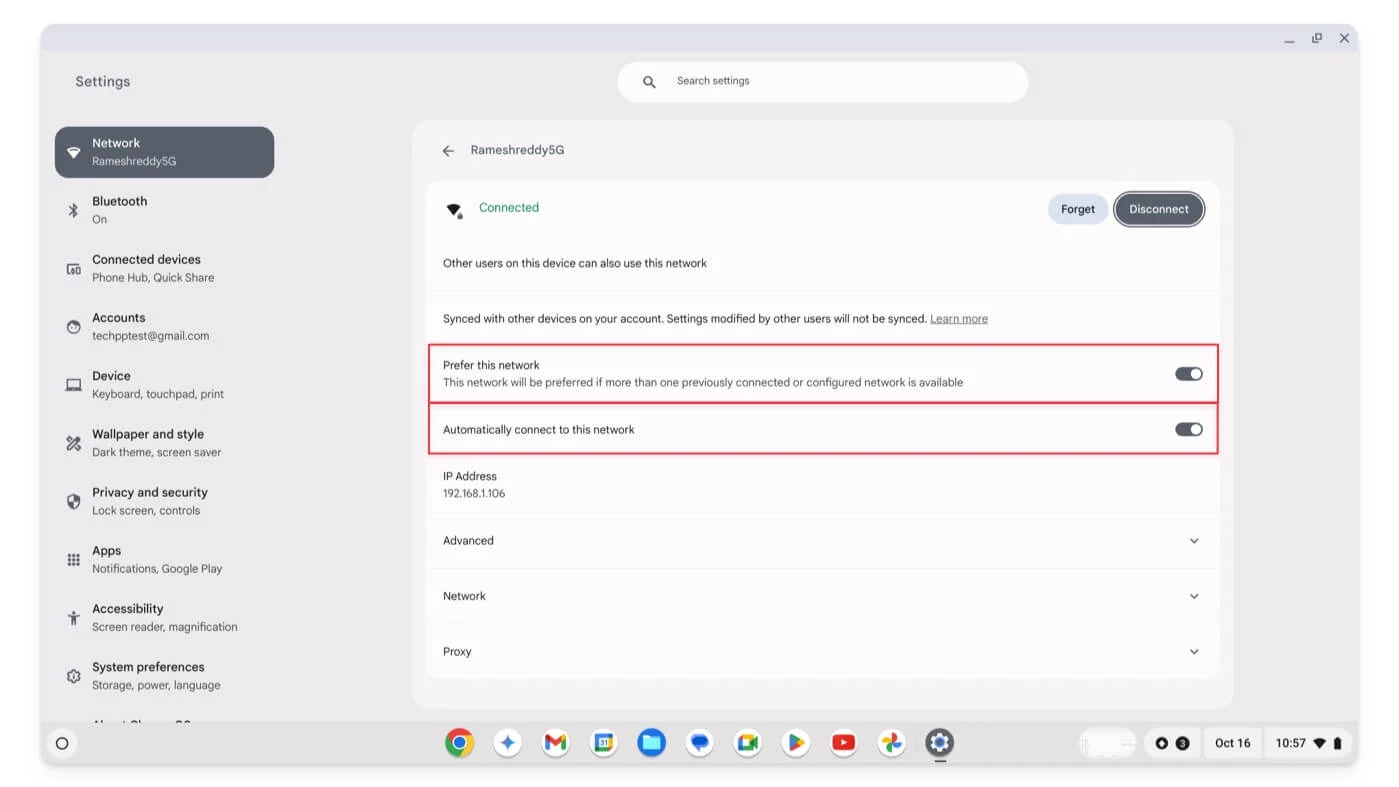Viewport: 1399px width, 787px height.
Task: Open YouTube from the shelf
Action: (x=843, y=743)
